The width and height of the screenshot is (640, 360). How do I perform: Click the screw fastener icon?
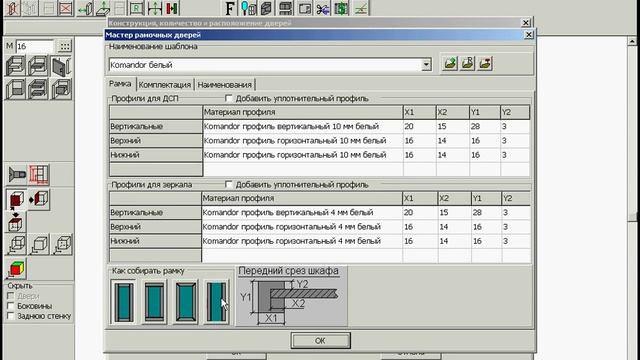coord(17,175)
